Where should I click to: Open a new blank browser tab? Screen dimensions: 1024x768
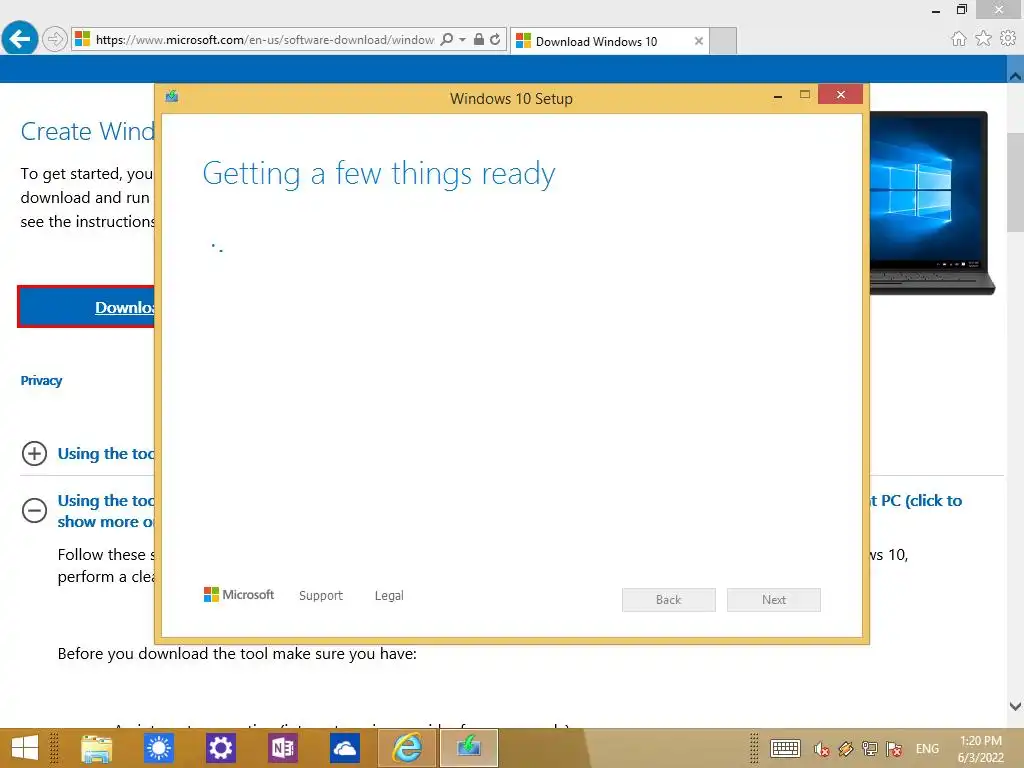tap(723, 41)
